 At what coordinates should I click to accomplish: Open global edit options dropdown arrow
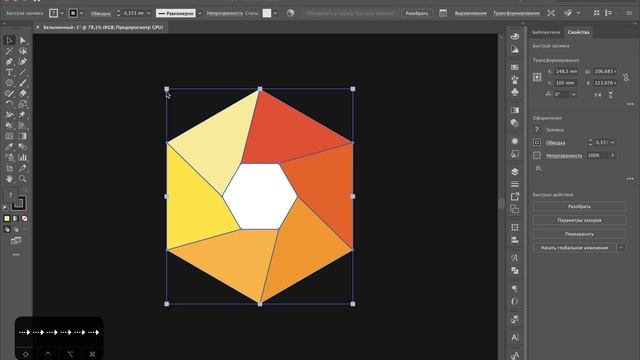pos(621,248)
